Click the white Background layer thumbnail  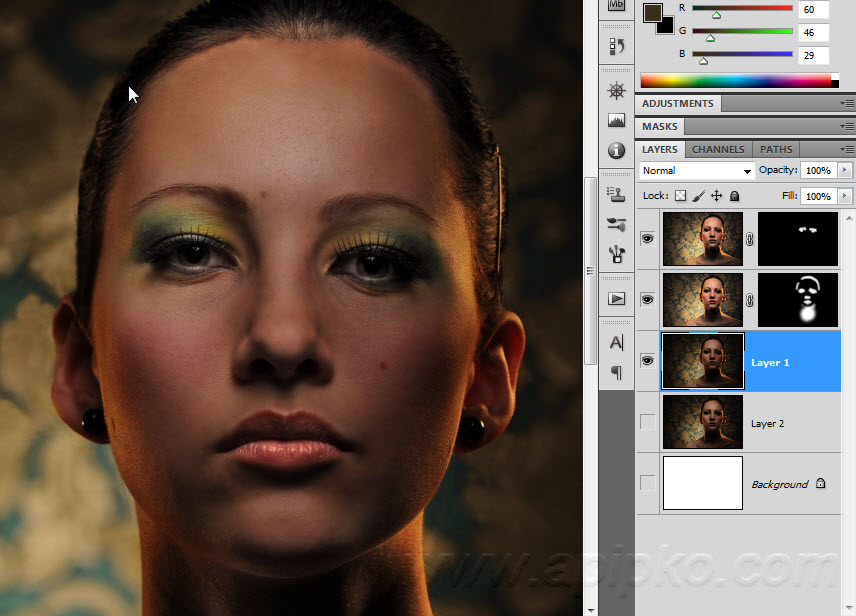coord(703,483)
